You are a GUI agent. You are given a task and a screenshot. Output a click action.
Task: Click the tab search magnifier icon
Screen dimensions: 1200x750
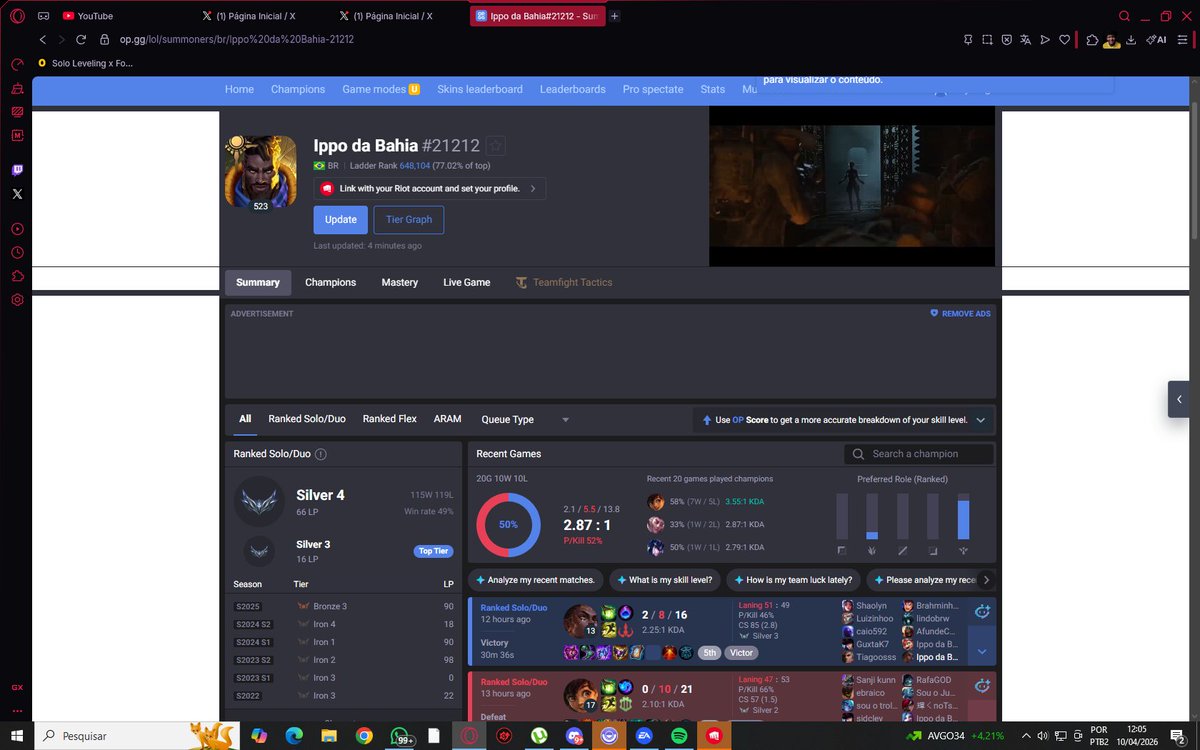click(x=1124, y=16)
